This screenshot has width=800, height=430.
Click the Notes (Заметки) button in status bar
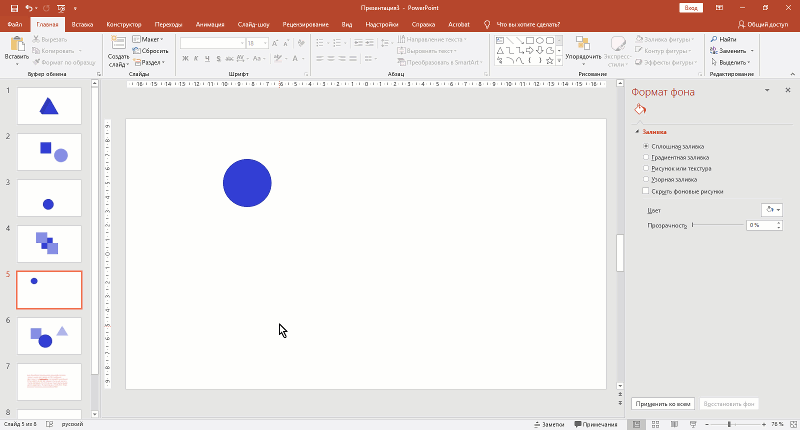pos(549,424)
